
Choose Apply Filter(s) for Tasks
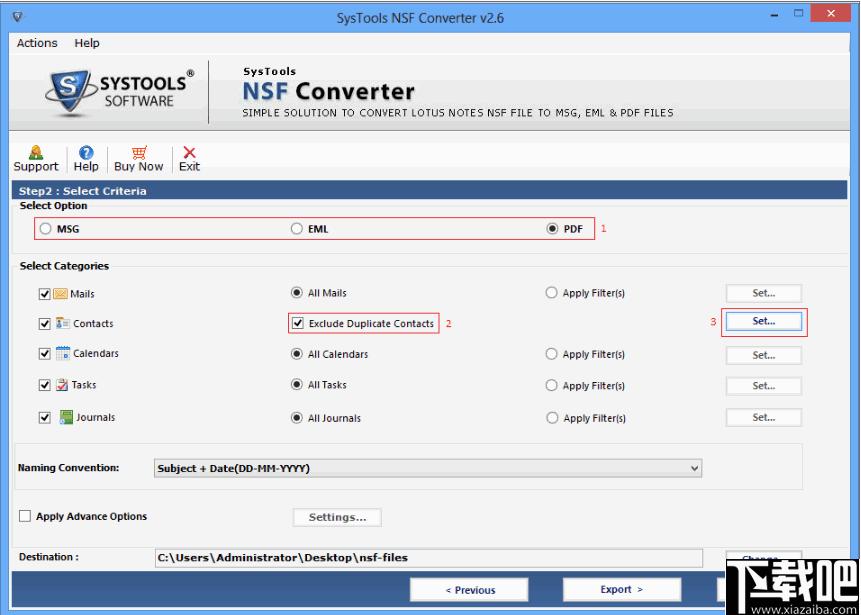pyautogui.click(x=551, y=385)
